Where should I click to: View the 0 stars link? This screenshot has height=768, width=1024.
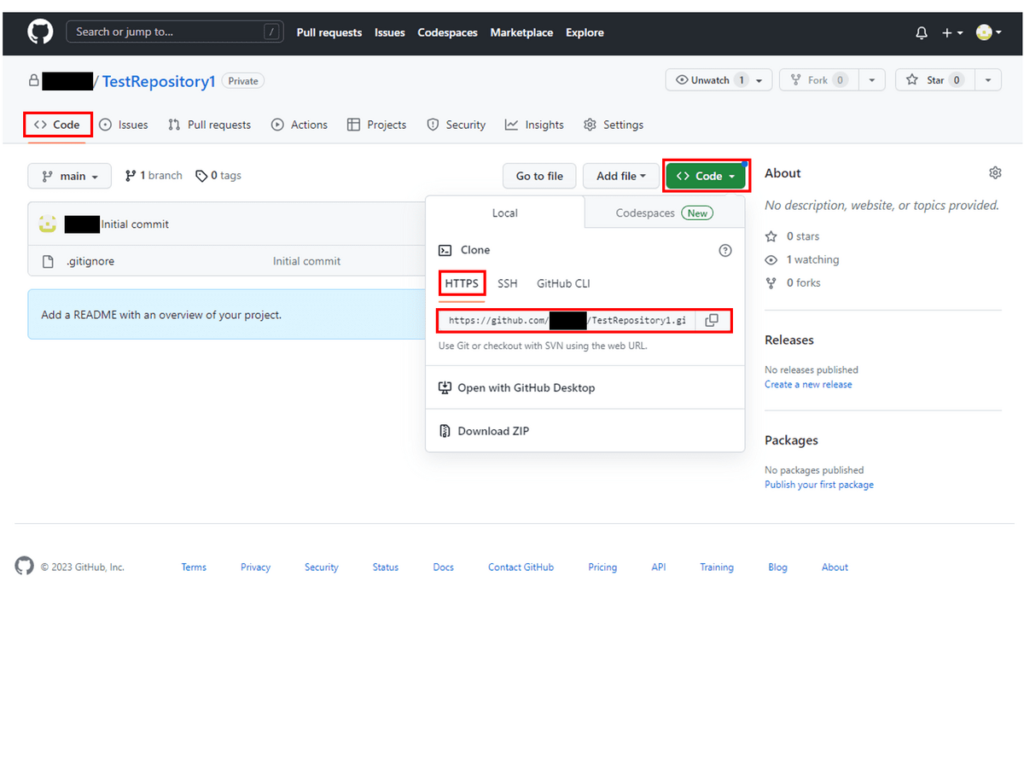792,236
